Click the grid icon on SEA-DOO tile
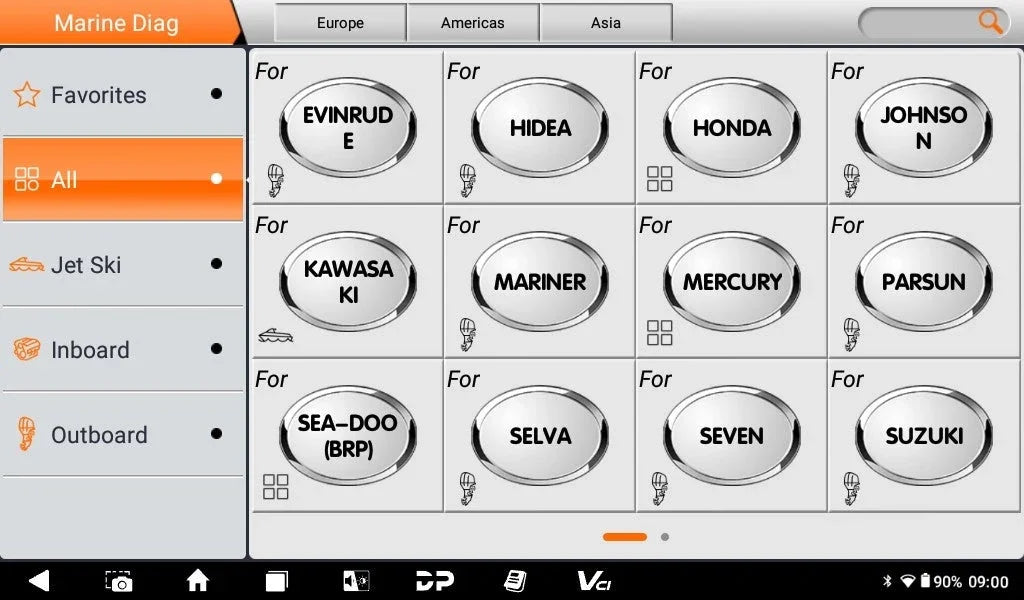This screenshot has height=600, width=1024. tap(276, 486)
